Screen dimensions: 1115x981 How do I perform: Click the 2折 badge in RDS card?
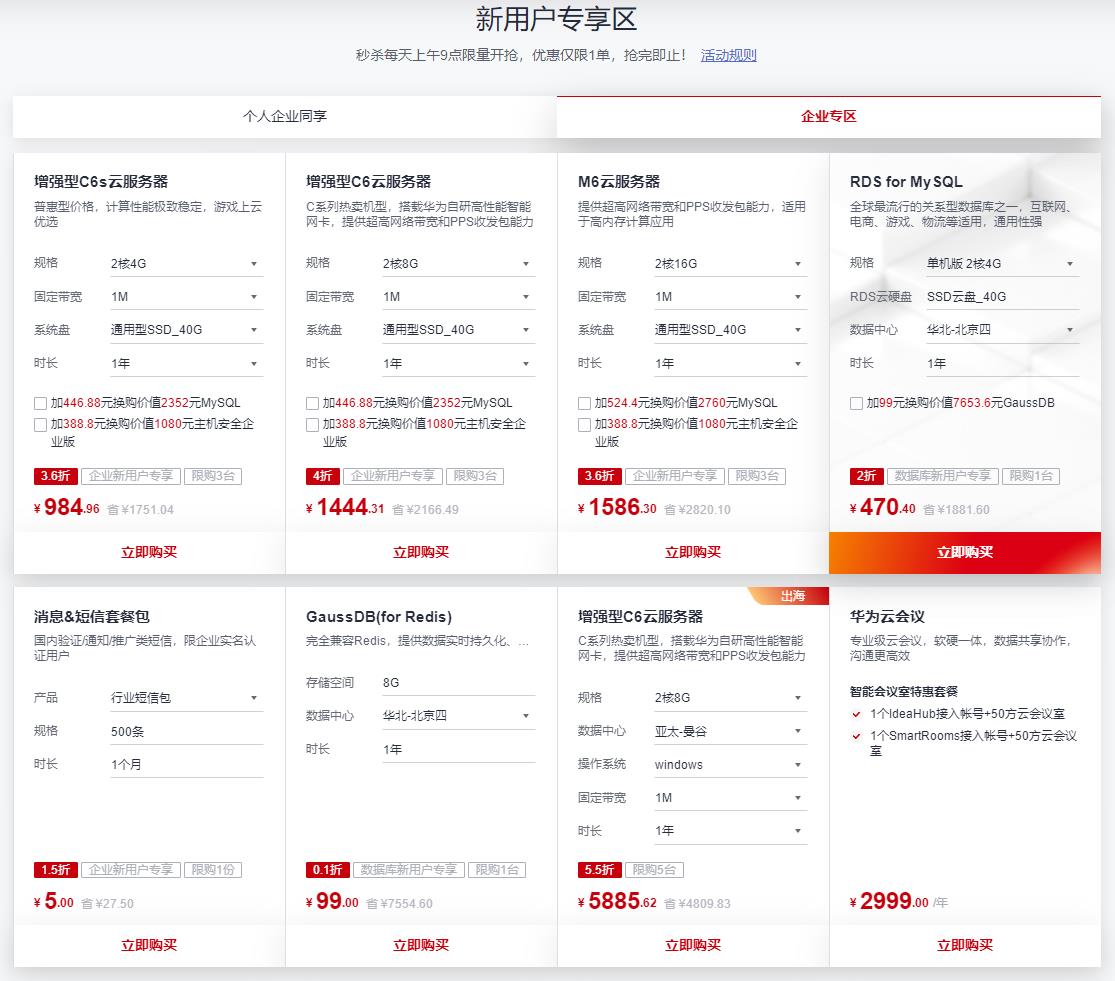point(866,476)
